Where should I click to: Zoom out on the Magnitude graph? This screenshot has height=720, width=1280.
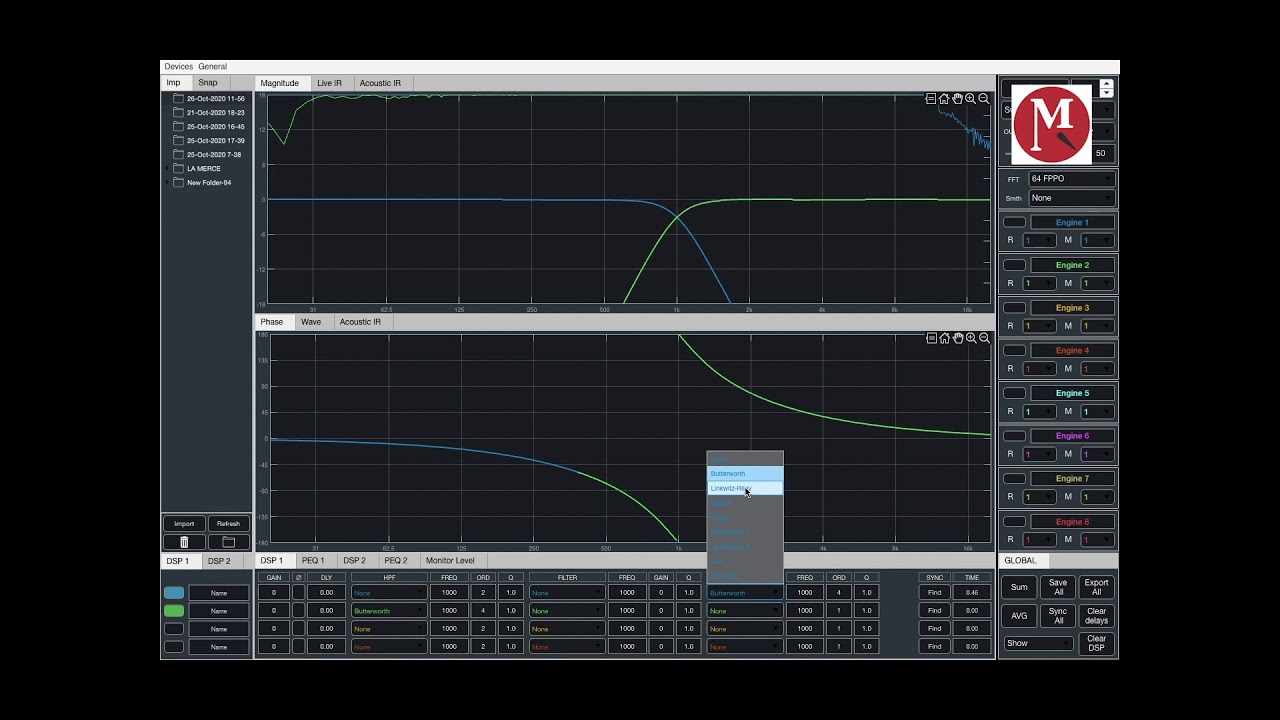pos(984,99)
